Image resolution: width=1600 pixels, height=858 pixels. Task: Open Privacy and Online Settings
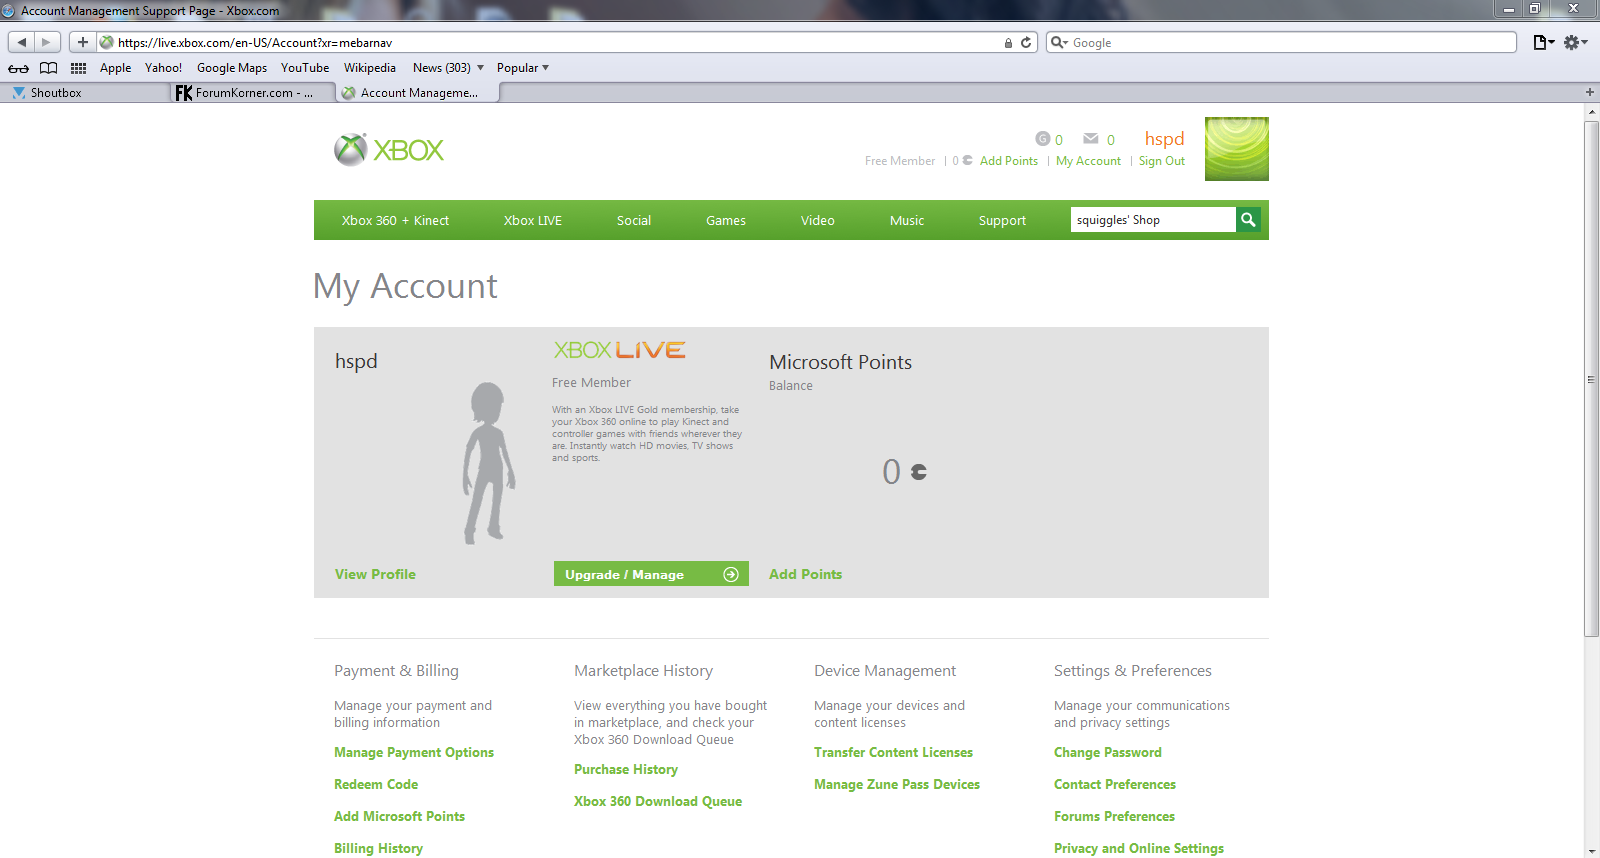point(1139,848)
